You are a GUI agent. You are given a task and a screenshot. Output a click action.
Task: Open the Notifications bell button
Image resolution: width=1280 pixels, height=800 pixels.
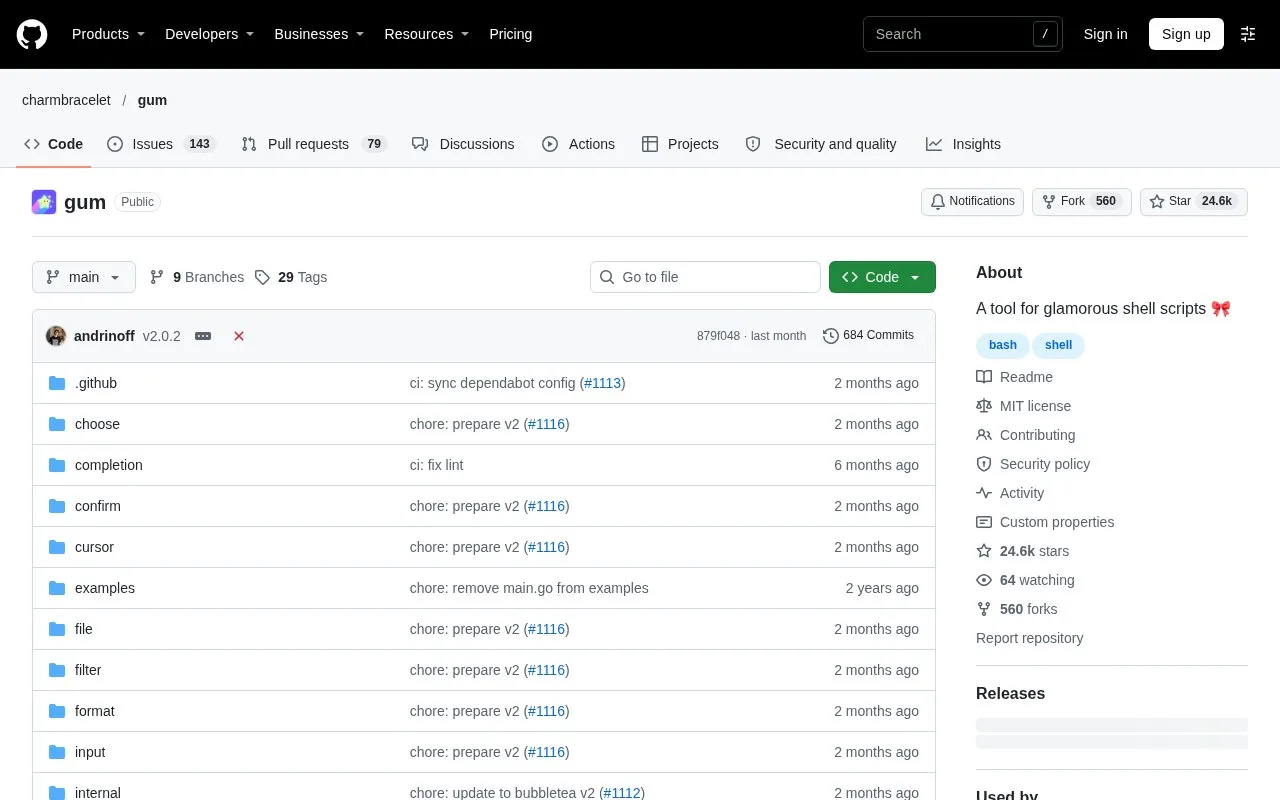[972, 201]
